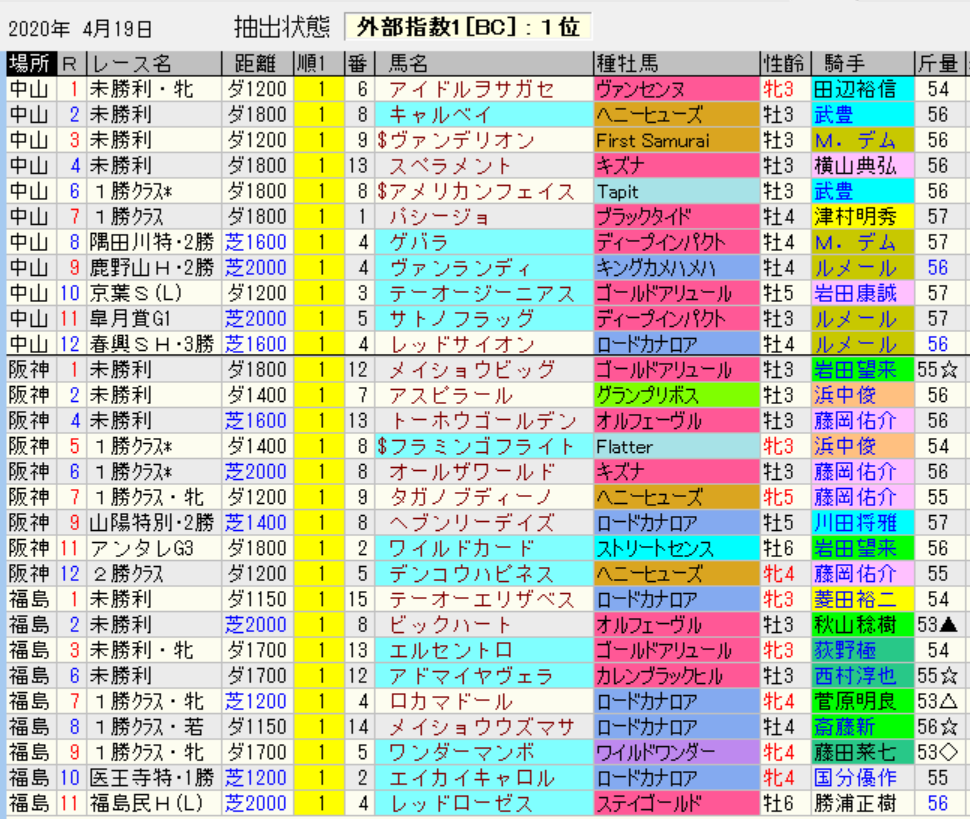Click the 騎手 column header

click(843, 64)
